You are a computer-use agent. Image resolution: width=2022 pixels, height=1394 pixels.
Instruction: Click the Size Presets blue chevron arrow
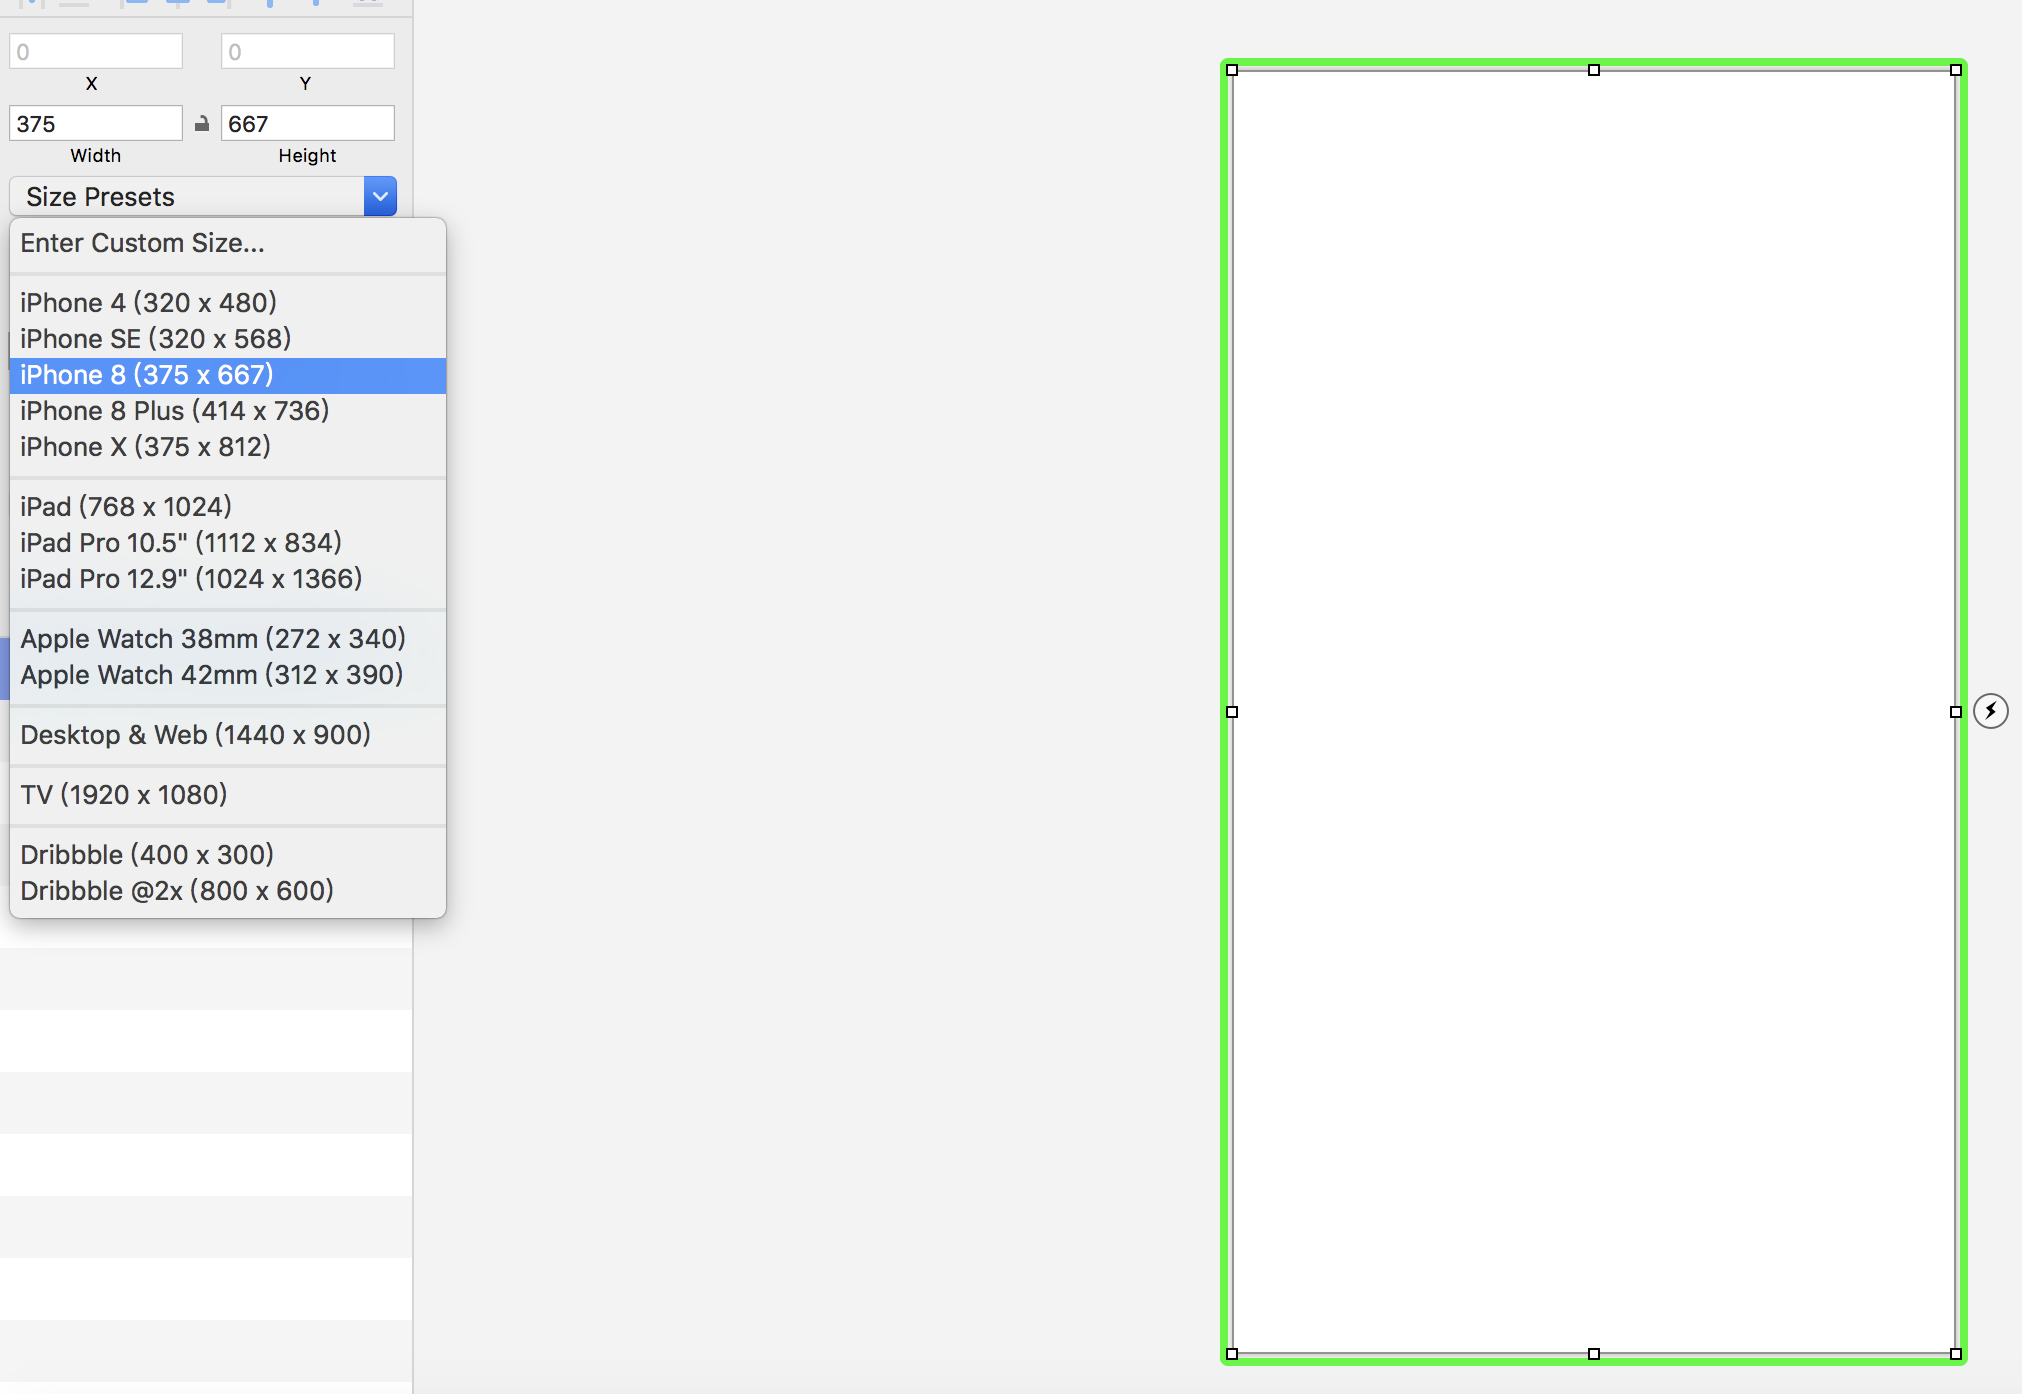tap(380, 197)
